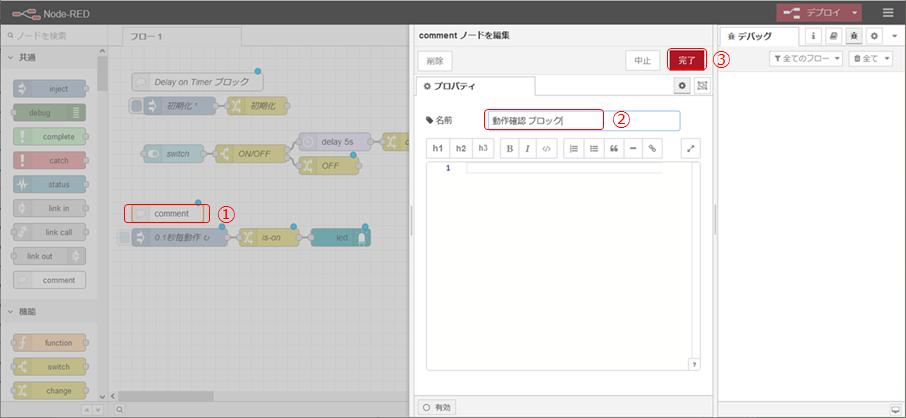Collapse the 共通 palette category
The image size is (906, 418).
(12, 58)
